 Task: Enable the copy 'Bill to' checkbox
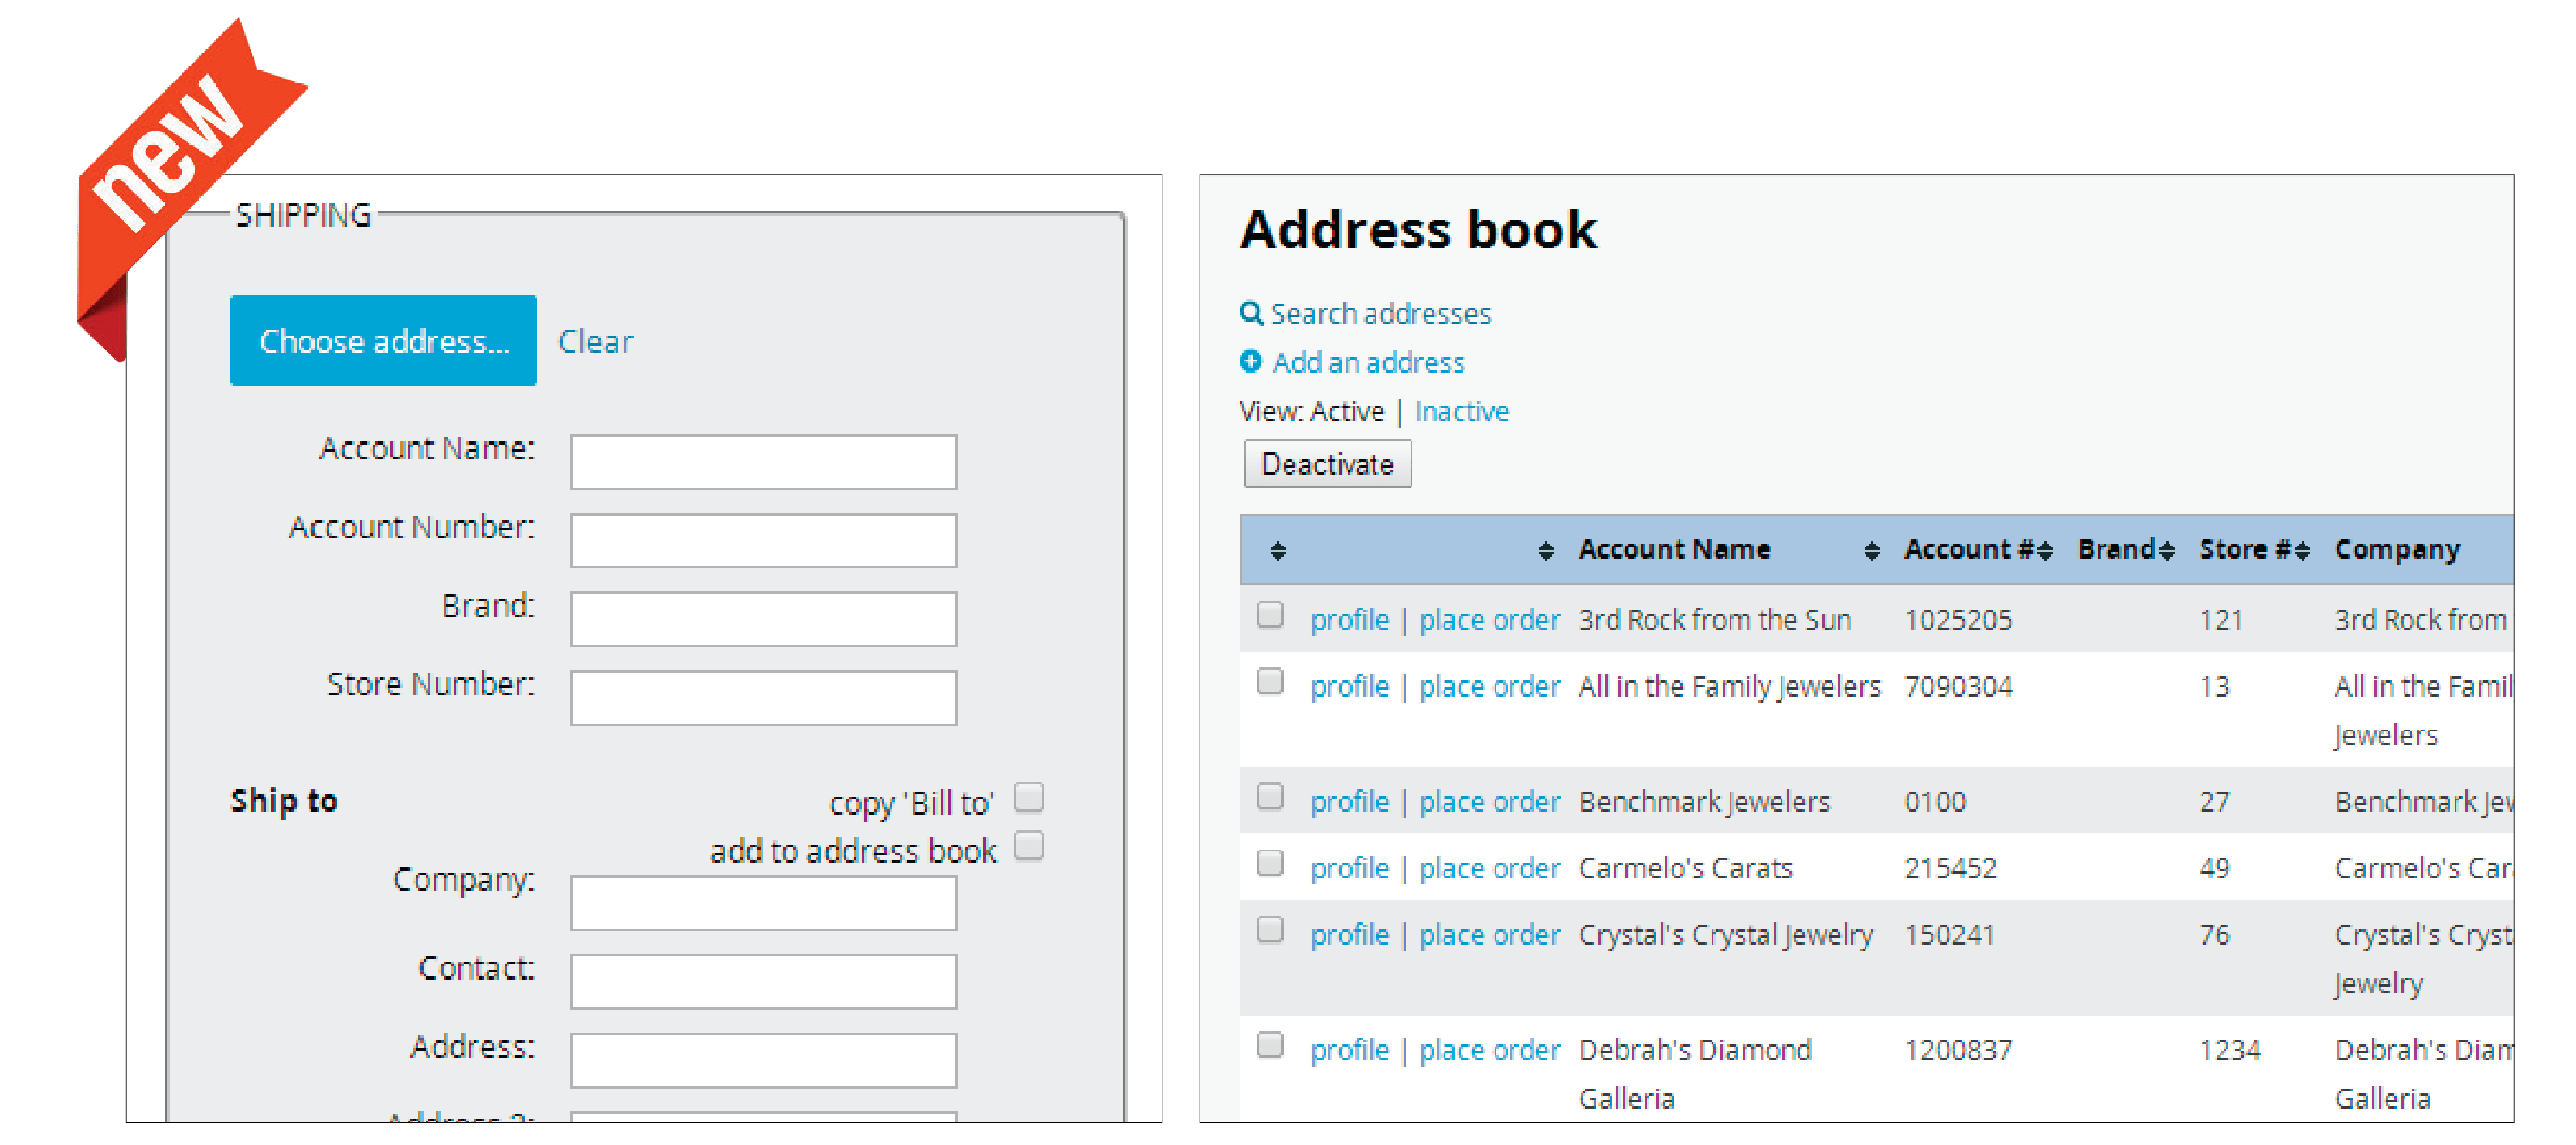(1029, 797)
